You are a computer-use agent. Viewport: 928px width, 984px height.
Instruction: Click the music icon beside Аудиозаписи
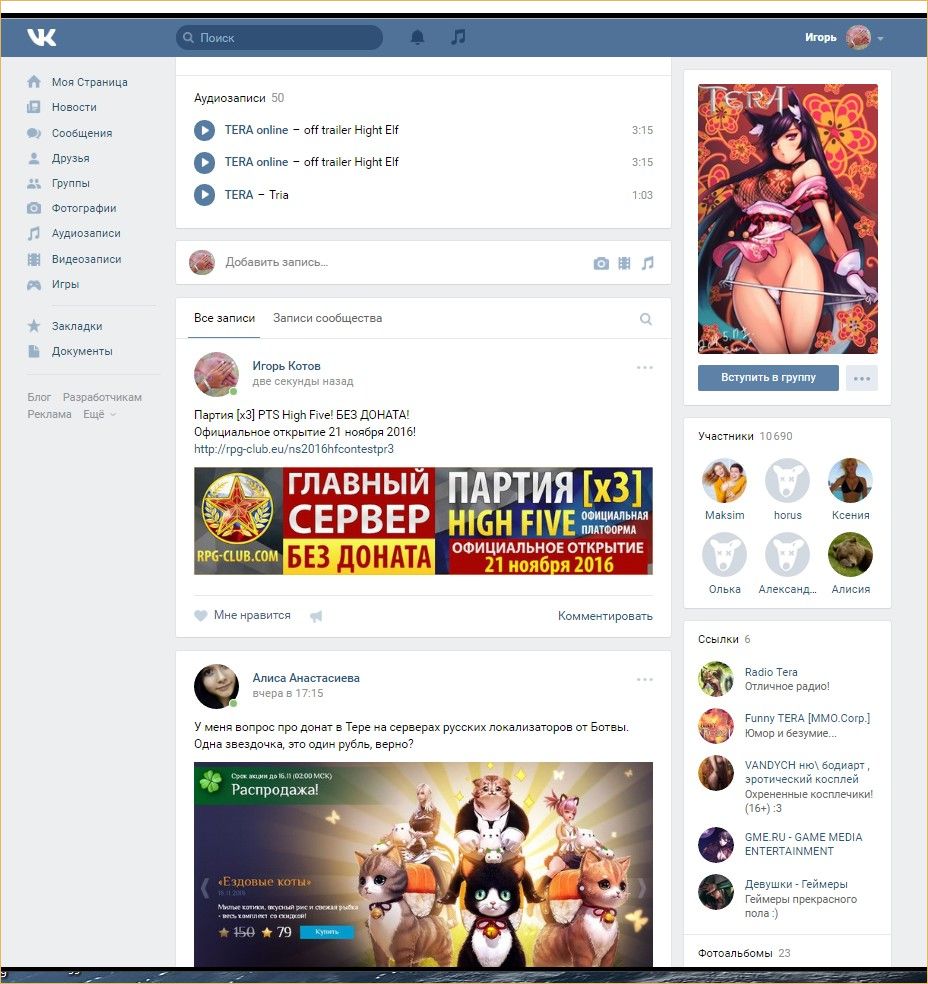(x=34, y=233)
